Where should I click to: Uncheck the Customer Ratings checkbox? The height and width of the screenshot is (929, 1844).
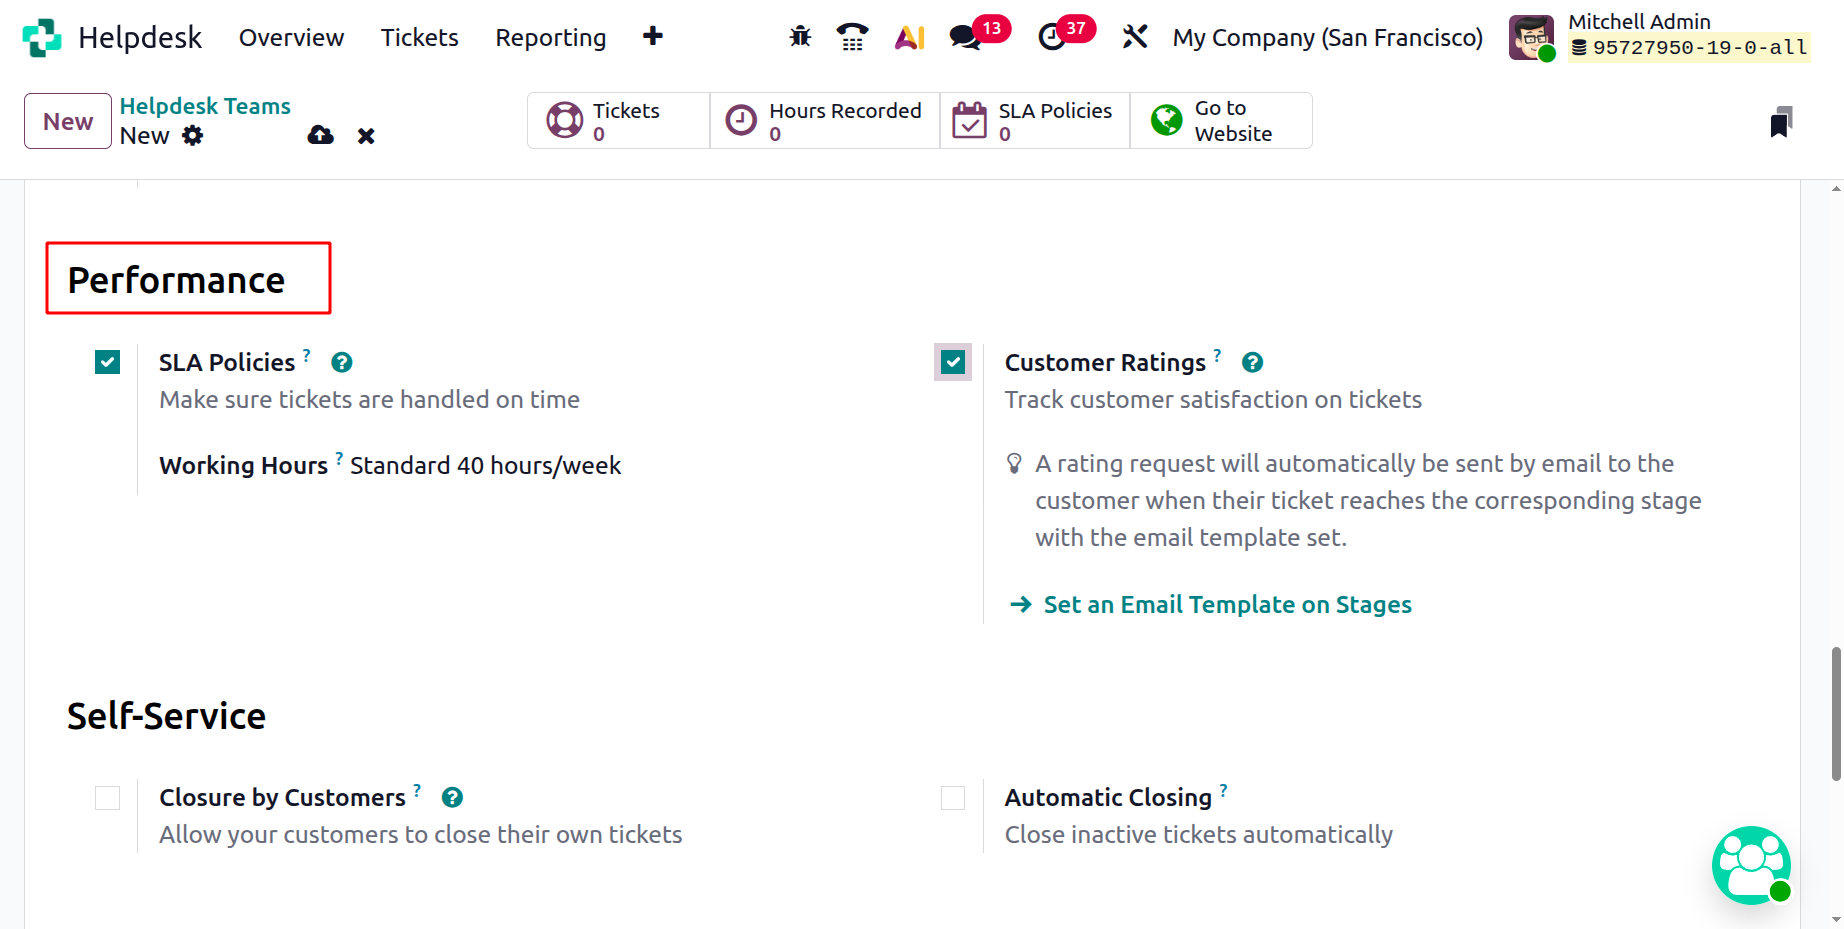[953, 362]
